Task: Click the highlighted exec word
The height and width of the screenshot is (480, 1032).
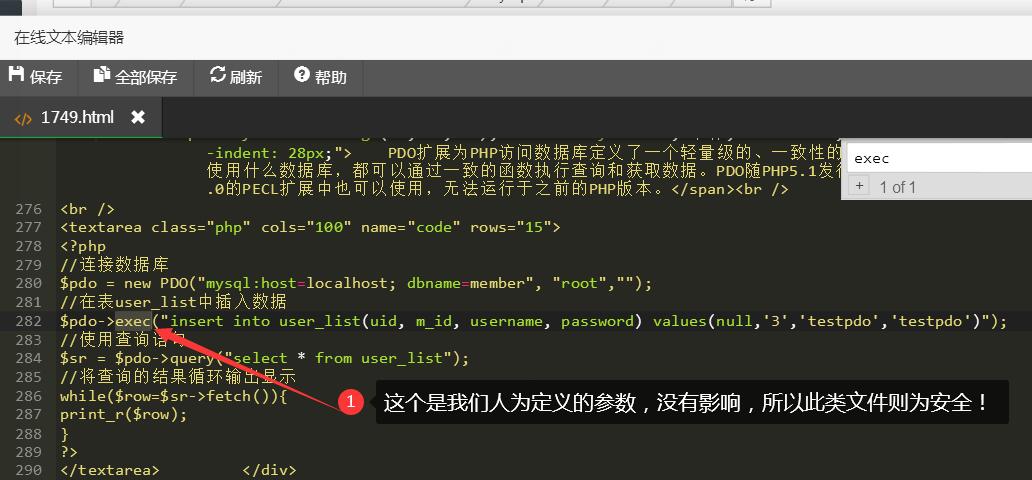Action: coord(133,321)
